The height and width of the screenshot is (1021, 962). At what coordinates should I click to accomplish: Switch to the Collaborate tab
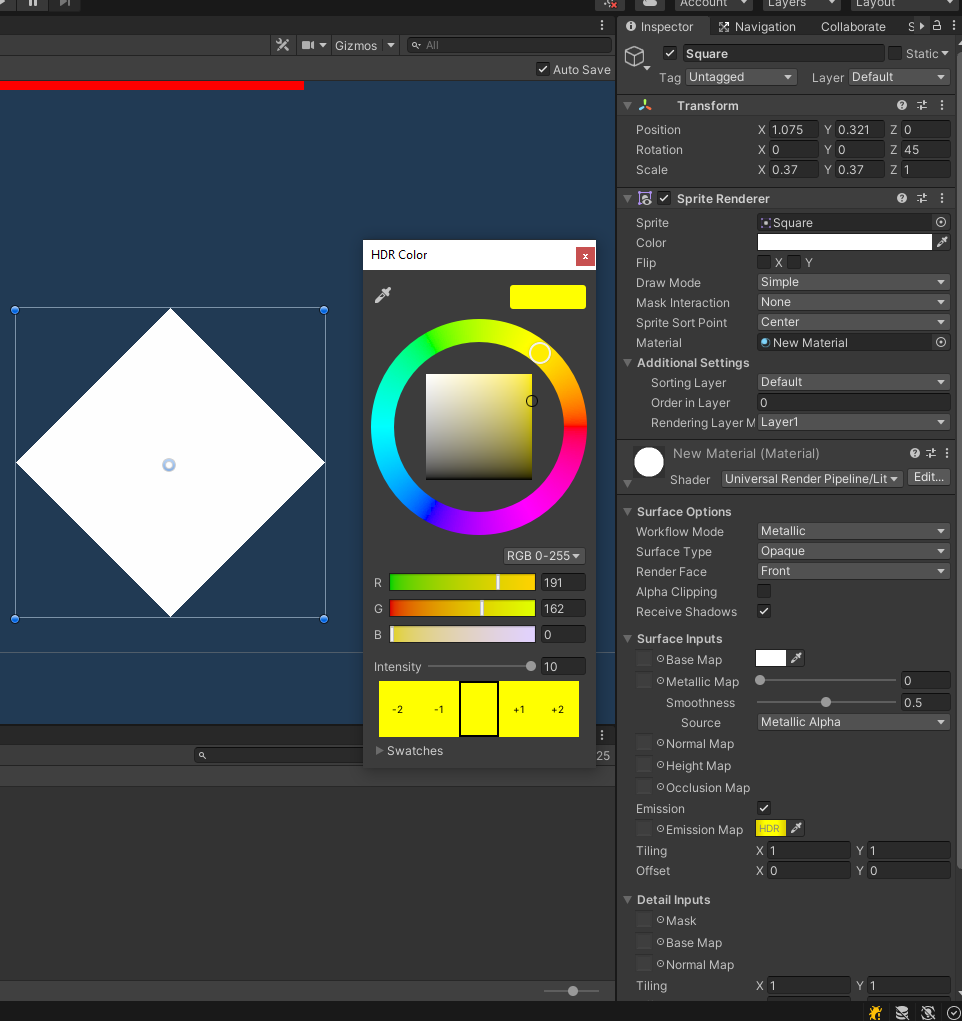(x=853, y=27)
